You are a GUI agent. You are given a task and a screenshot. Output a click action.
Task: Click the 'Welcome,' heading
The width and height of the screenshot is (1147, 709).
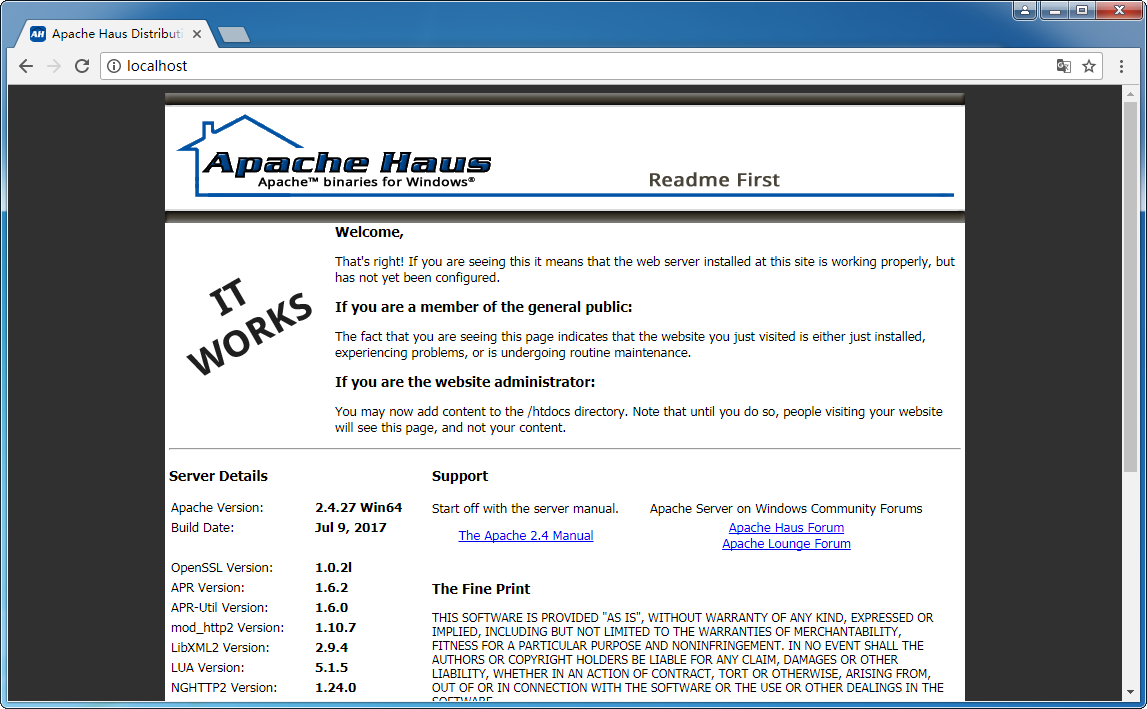tap(369, 232)
